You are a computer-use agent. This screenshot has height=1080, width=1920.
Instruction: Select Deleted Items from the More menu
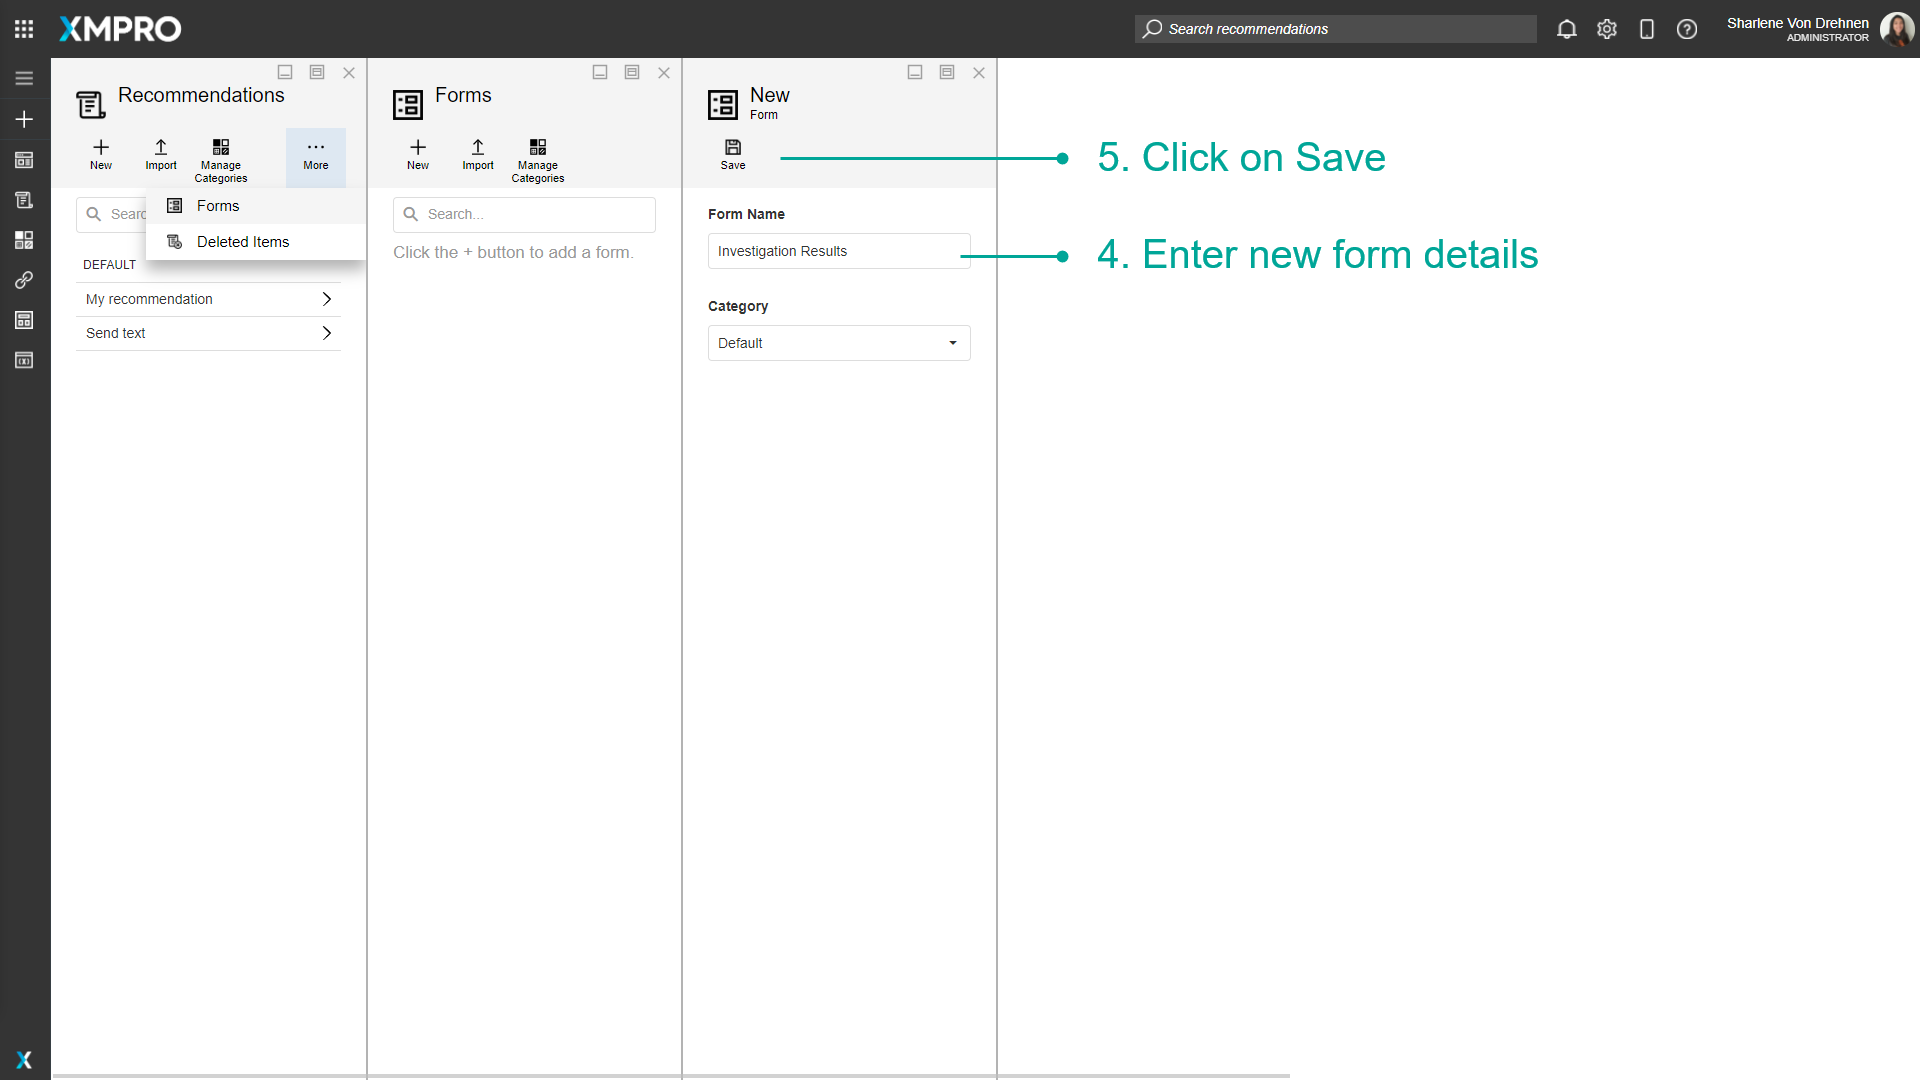[x=243, y=242]
